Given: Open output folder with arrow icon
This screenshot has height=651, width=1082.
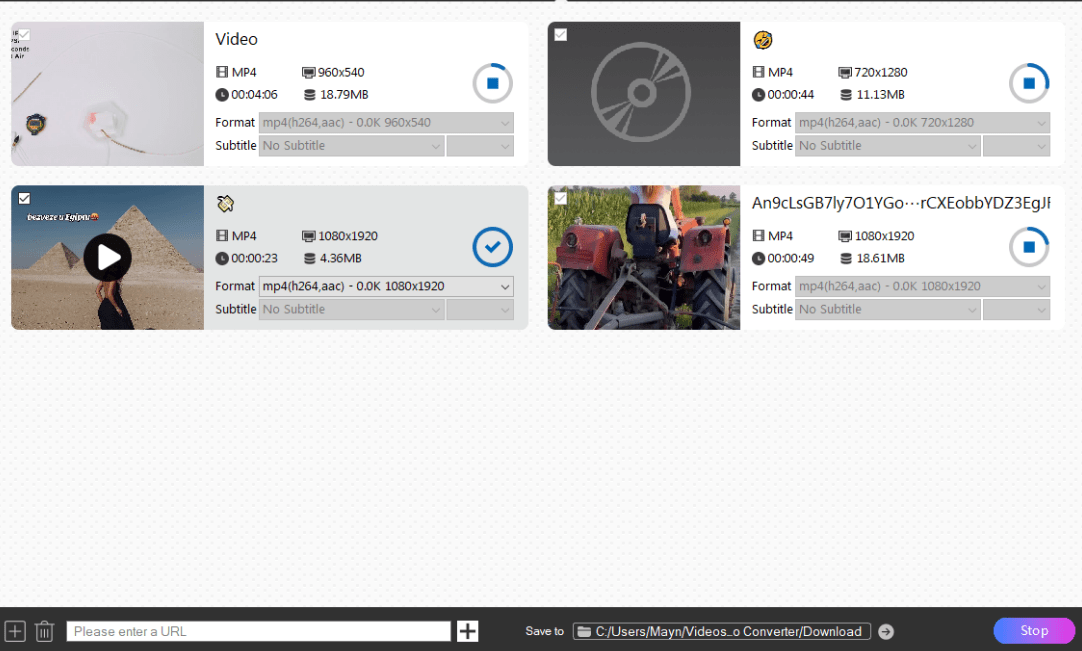Looking at the screenshot, I should [x=885, y=631].
